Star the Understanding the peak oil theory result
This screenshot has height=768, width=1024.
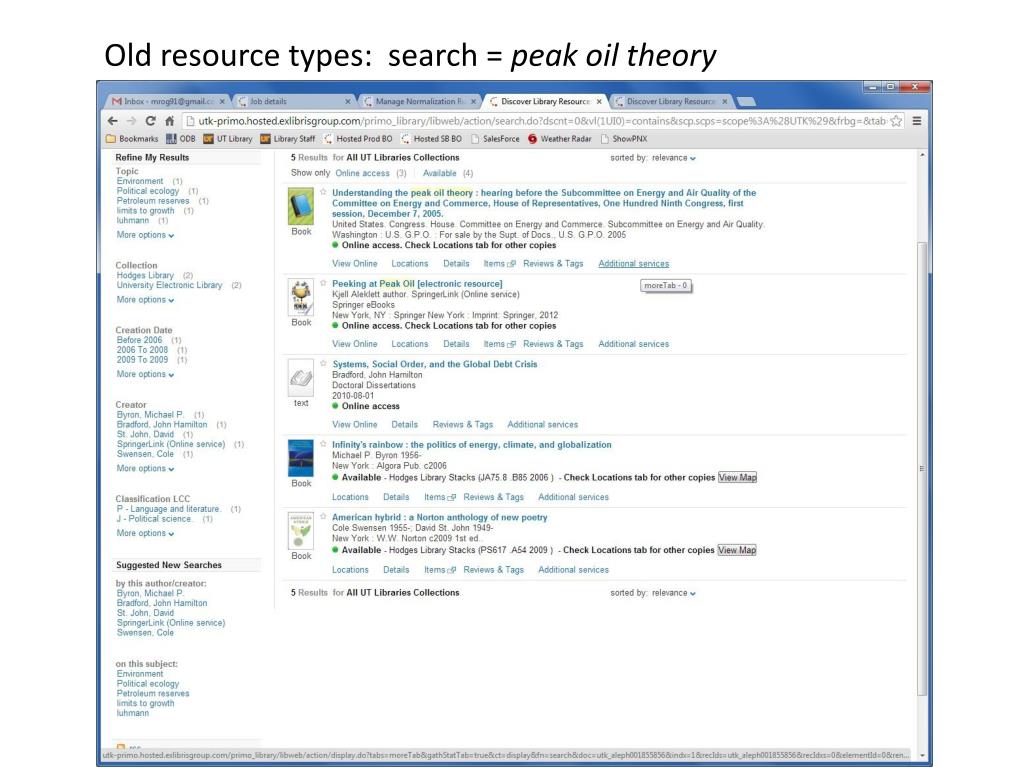pos(323,192)
